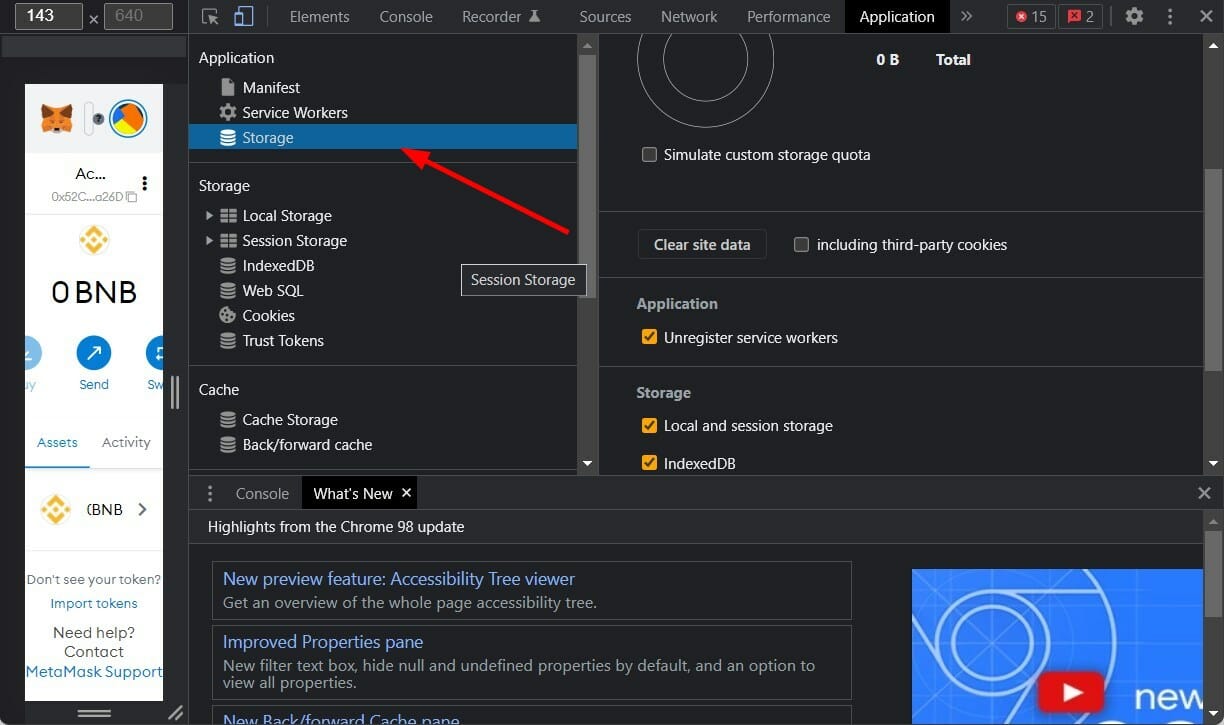
Task: Click the console errors counter badge
Action: pos(1030,16)
